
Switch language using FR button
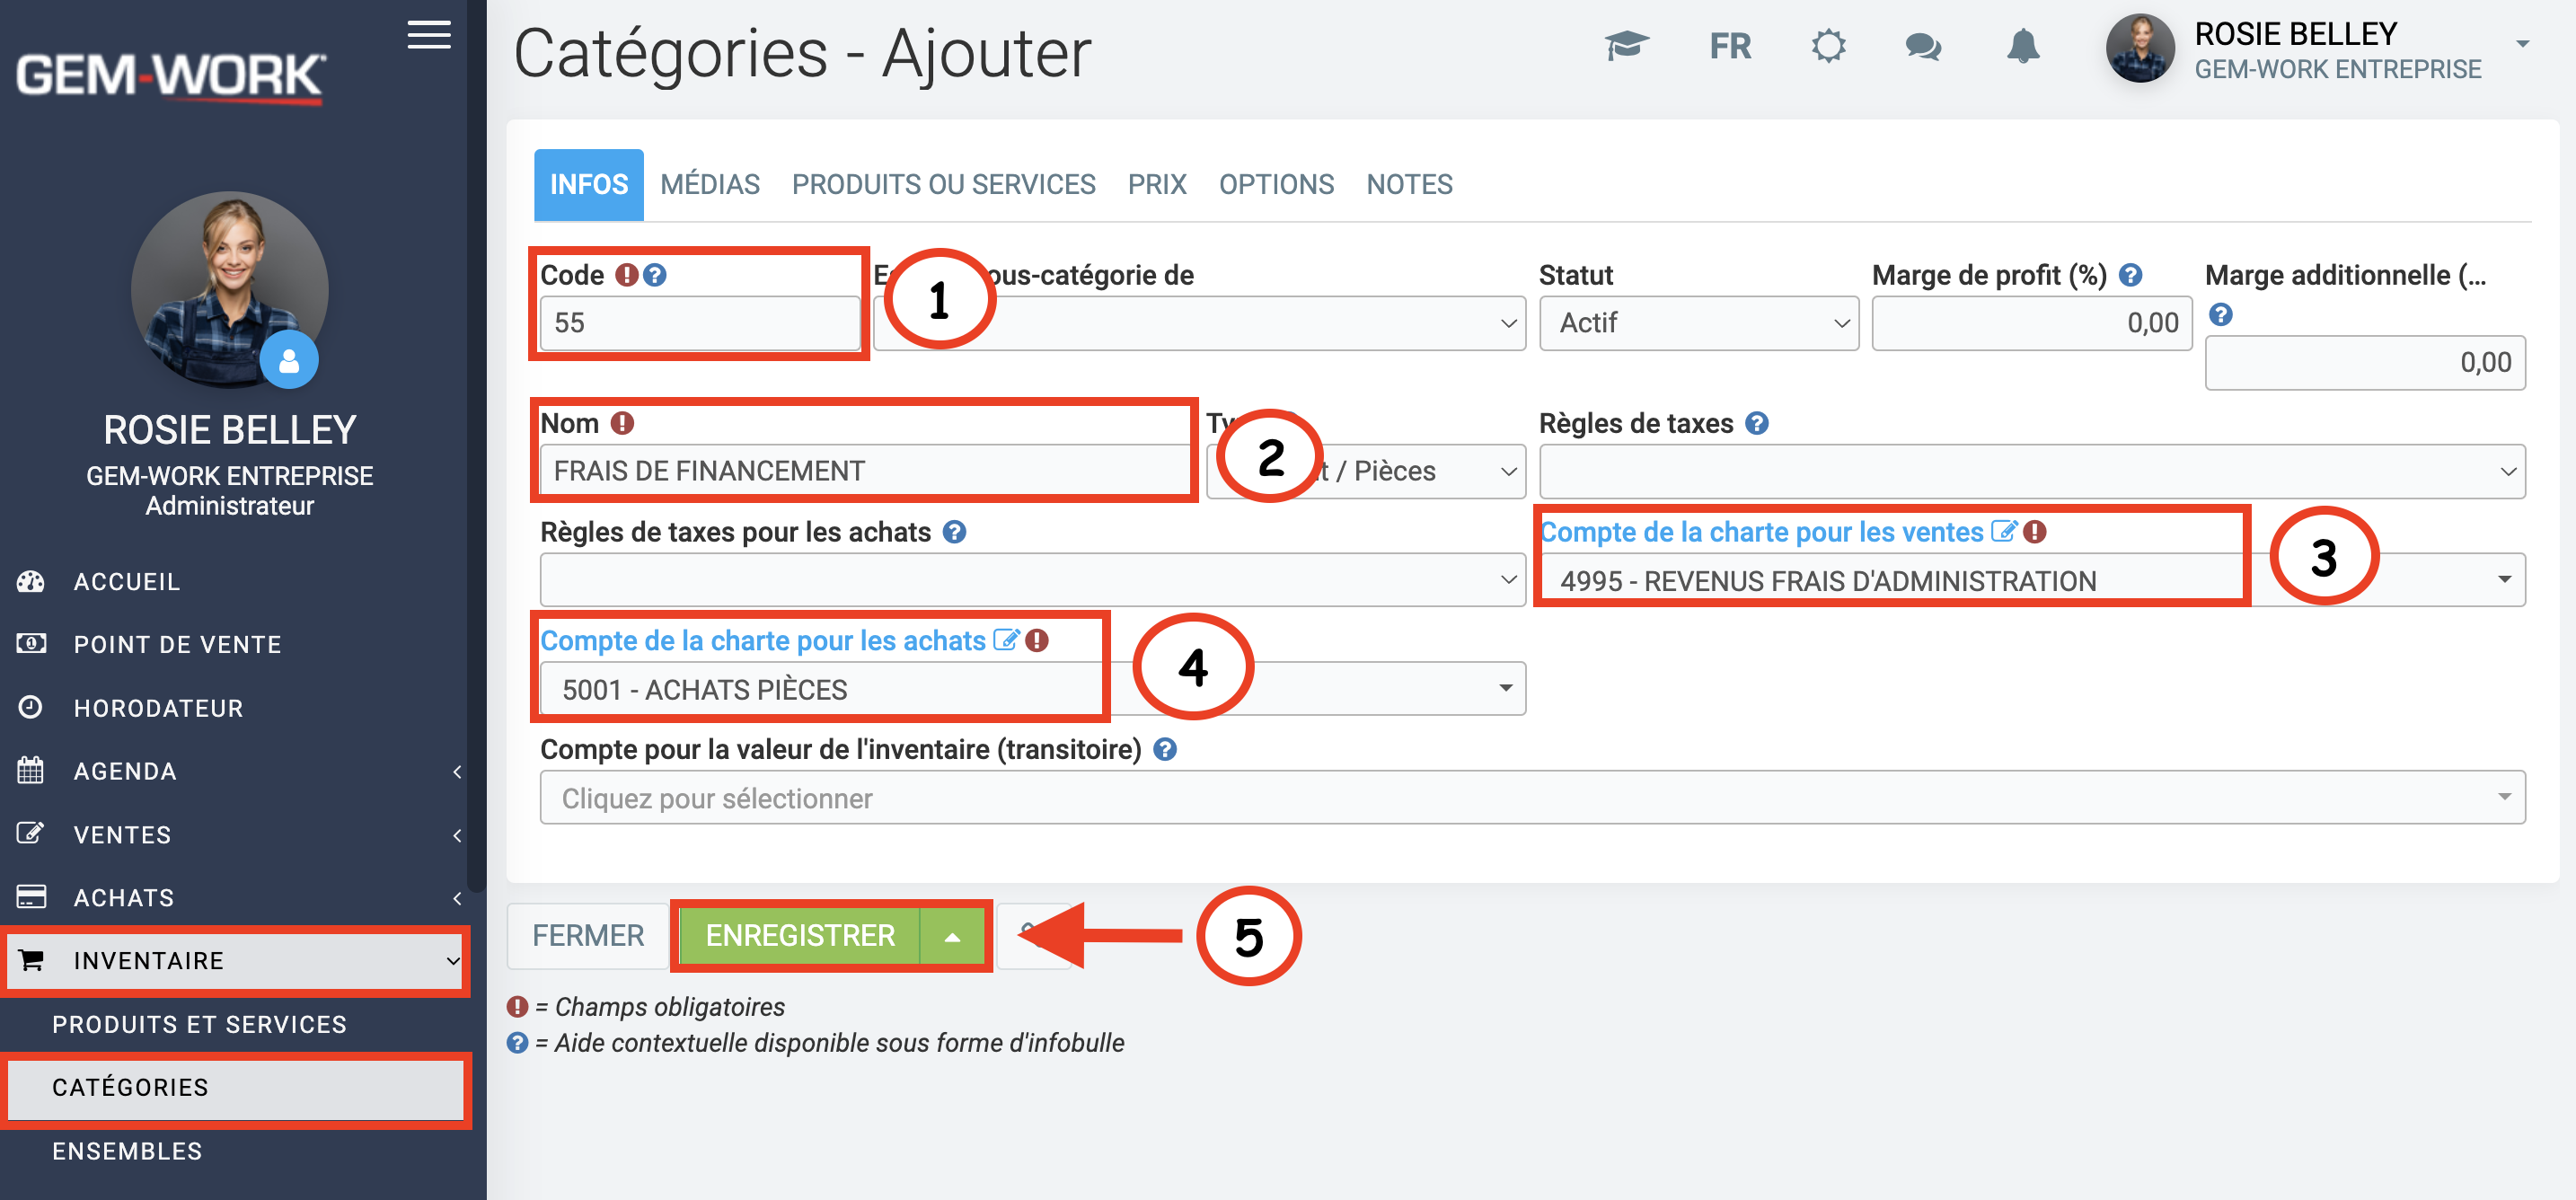1729,46
